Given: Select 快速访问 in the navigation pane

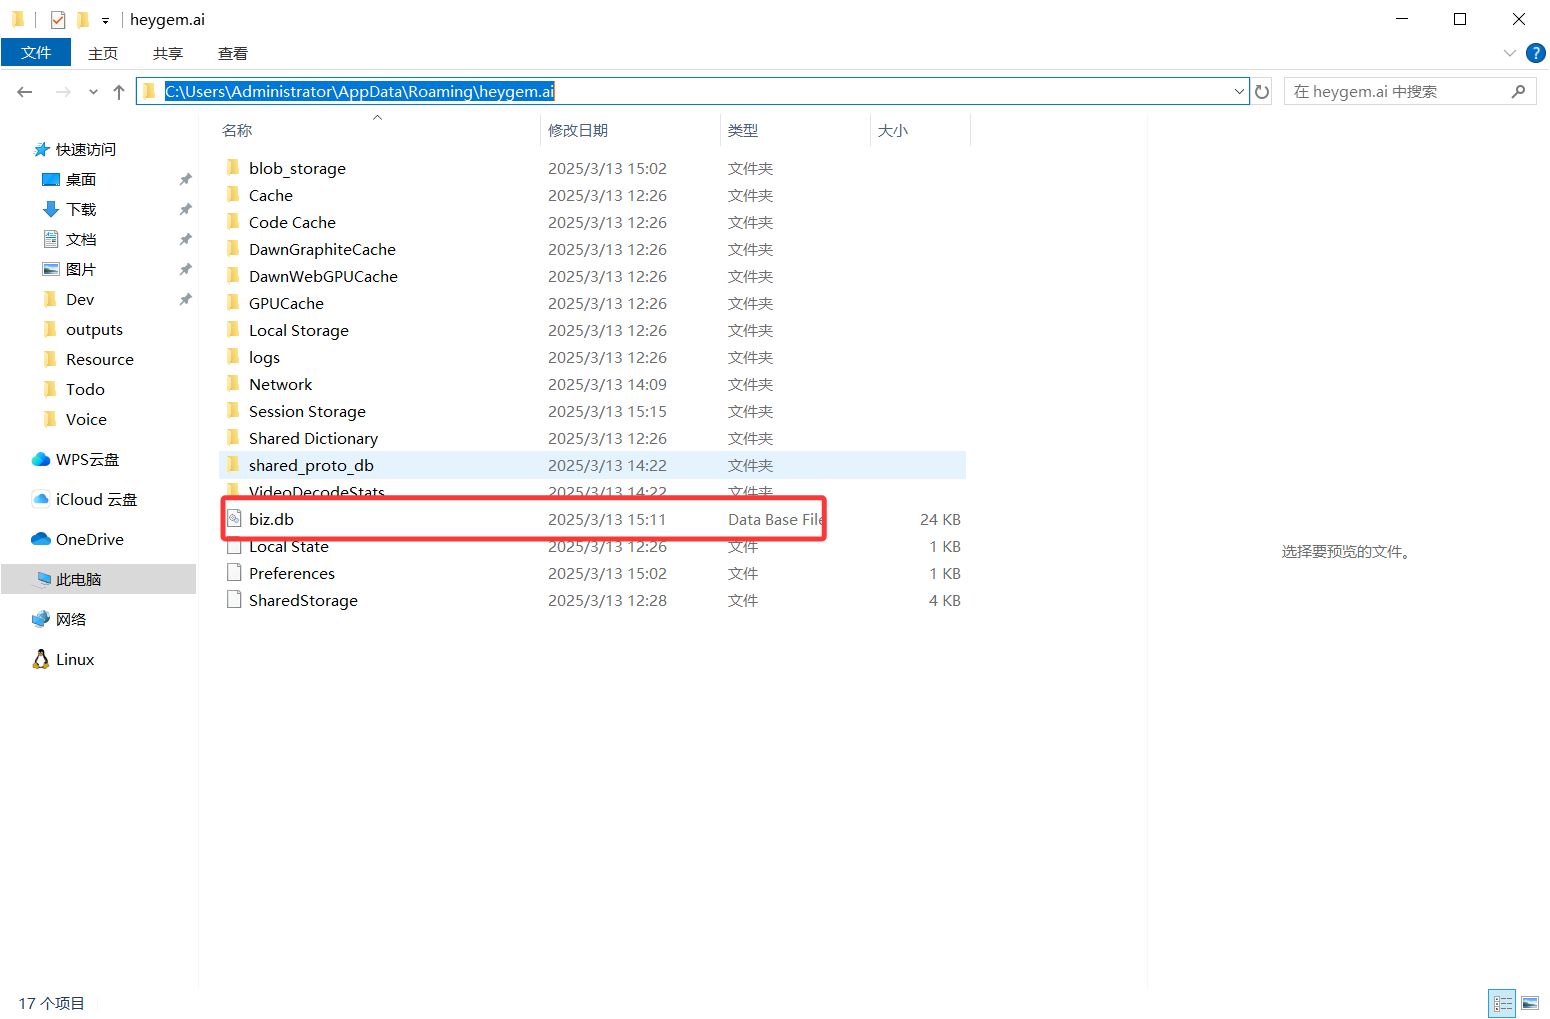Looking at the screenshot, I should point(86,149).
